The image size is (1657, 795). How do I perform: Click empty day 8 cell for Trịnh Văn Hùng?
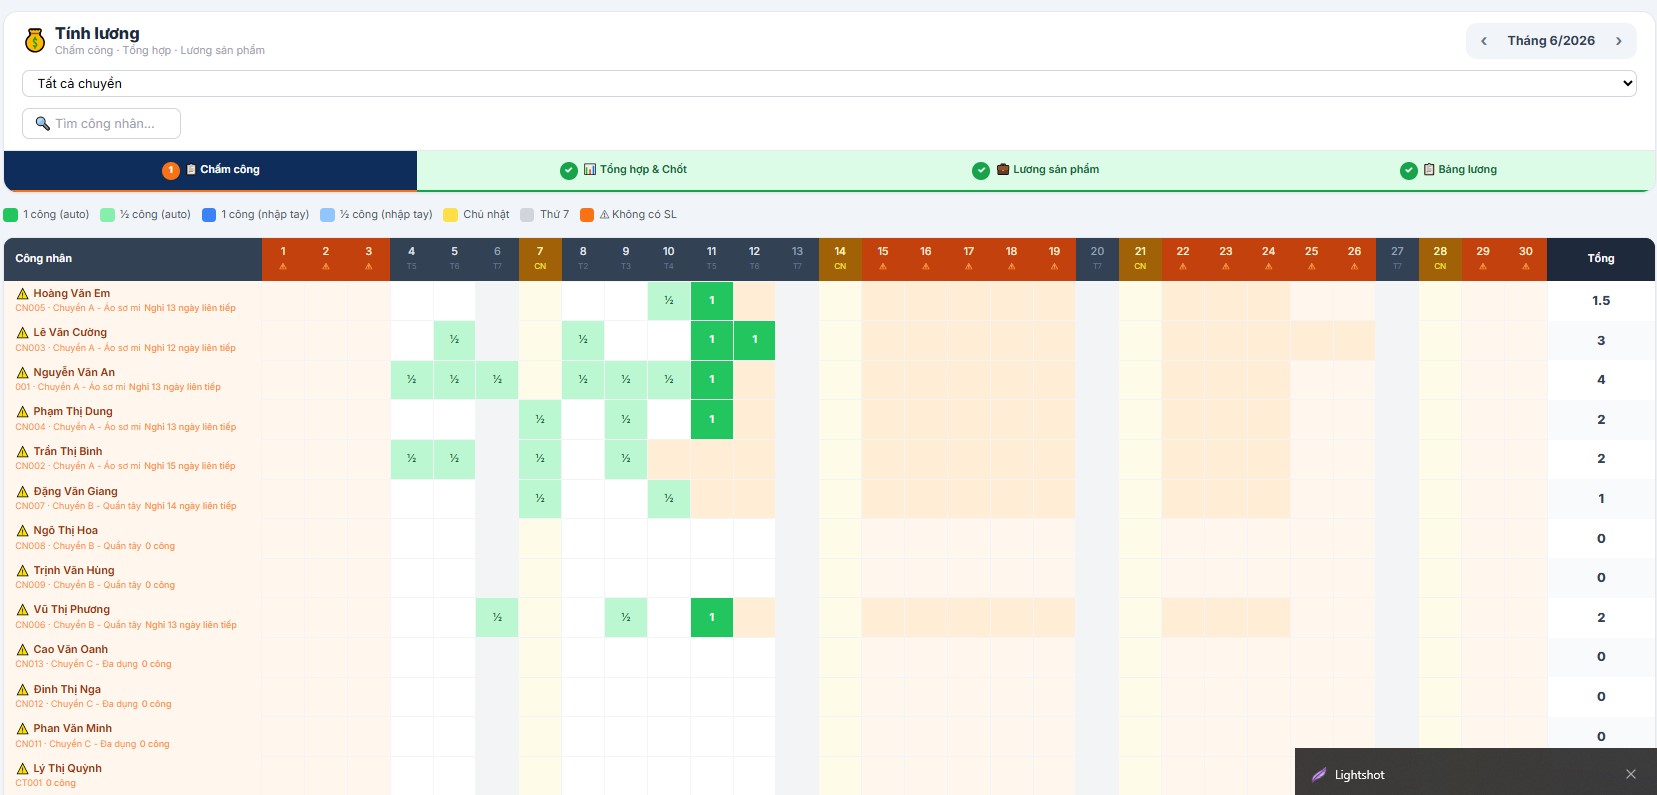pos(583,578)
